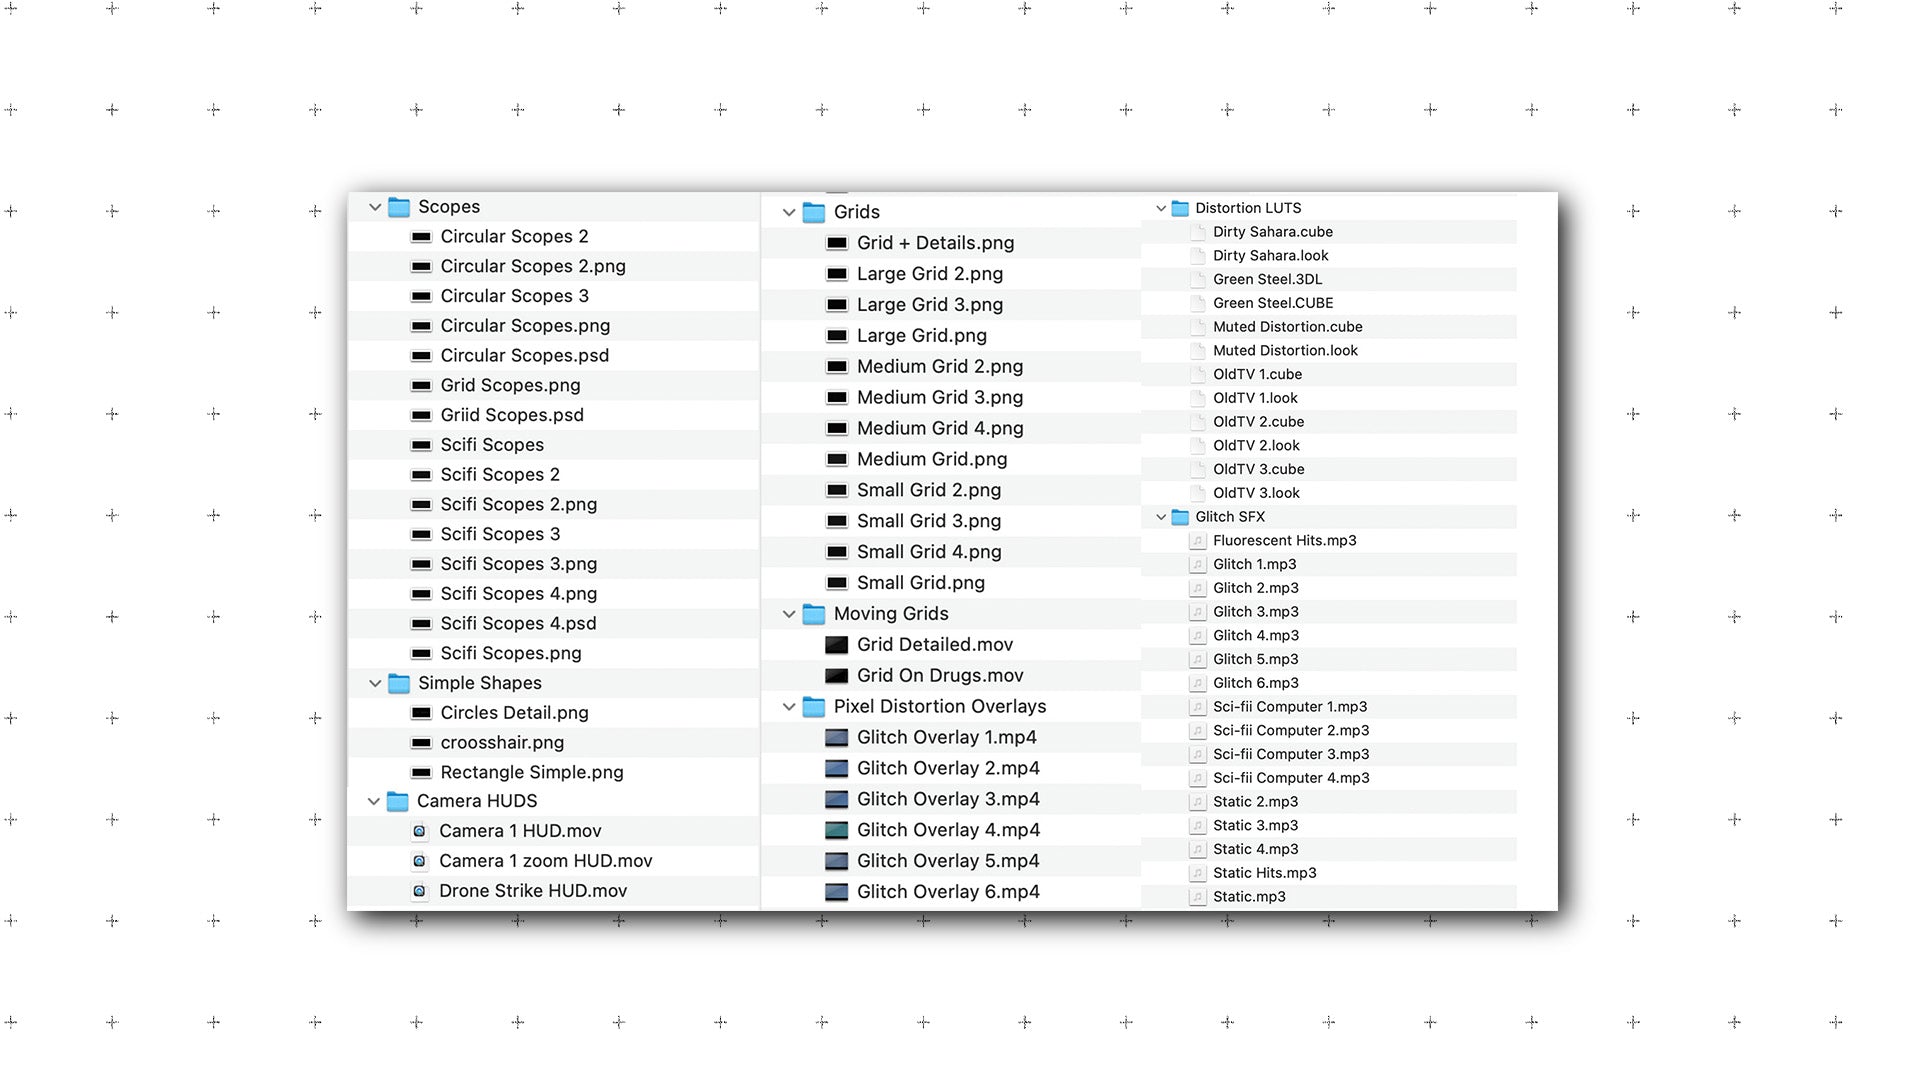This screenshot has width=1920, height=1080.
Task: Select Medium Grid 3.png in the list
Action: click(939, 398)
